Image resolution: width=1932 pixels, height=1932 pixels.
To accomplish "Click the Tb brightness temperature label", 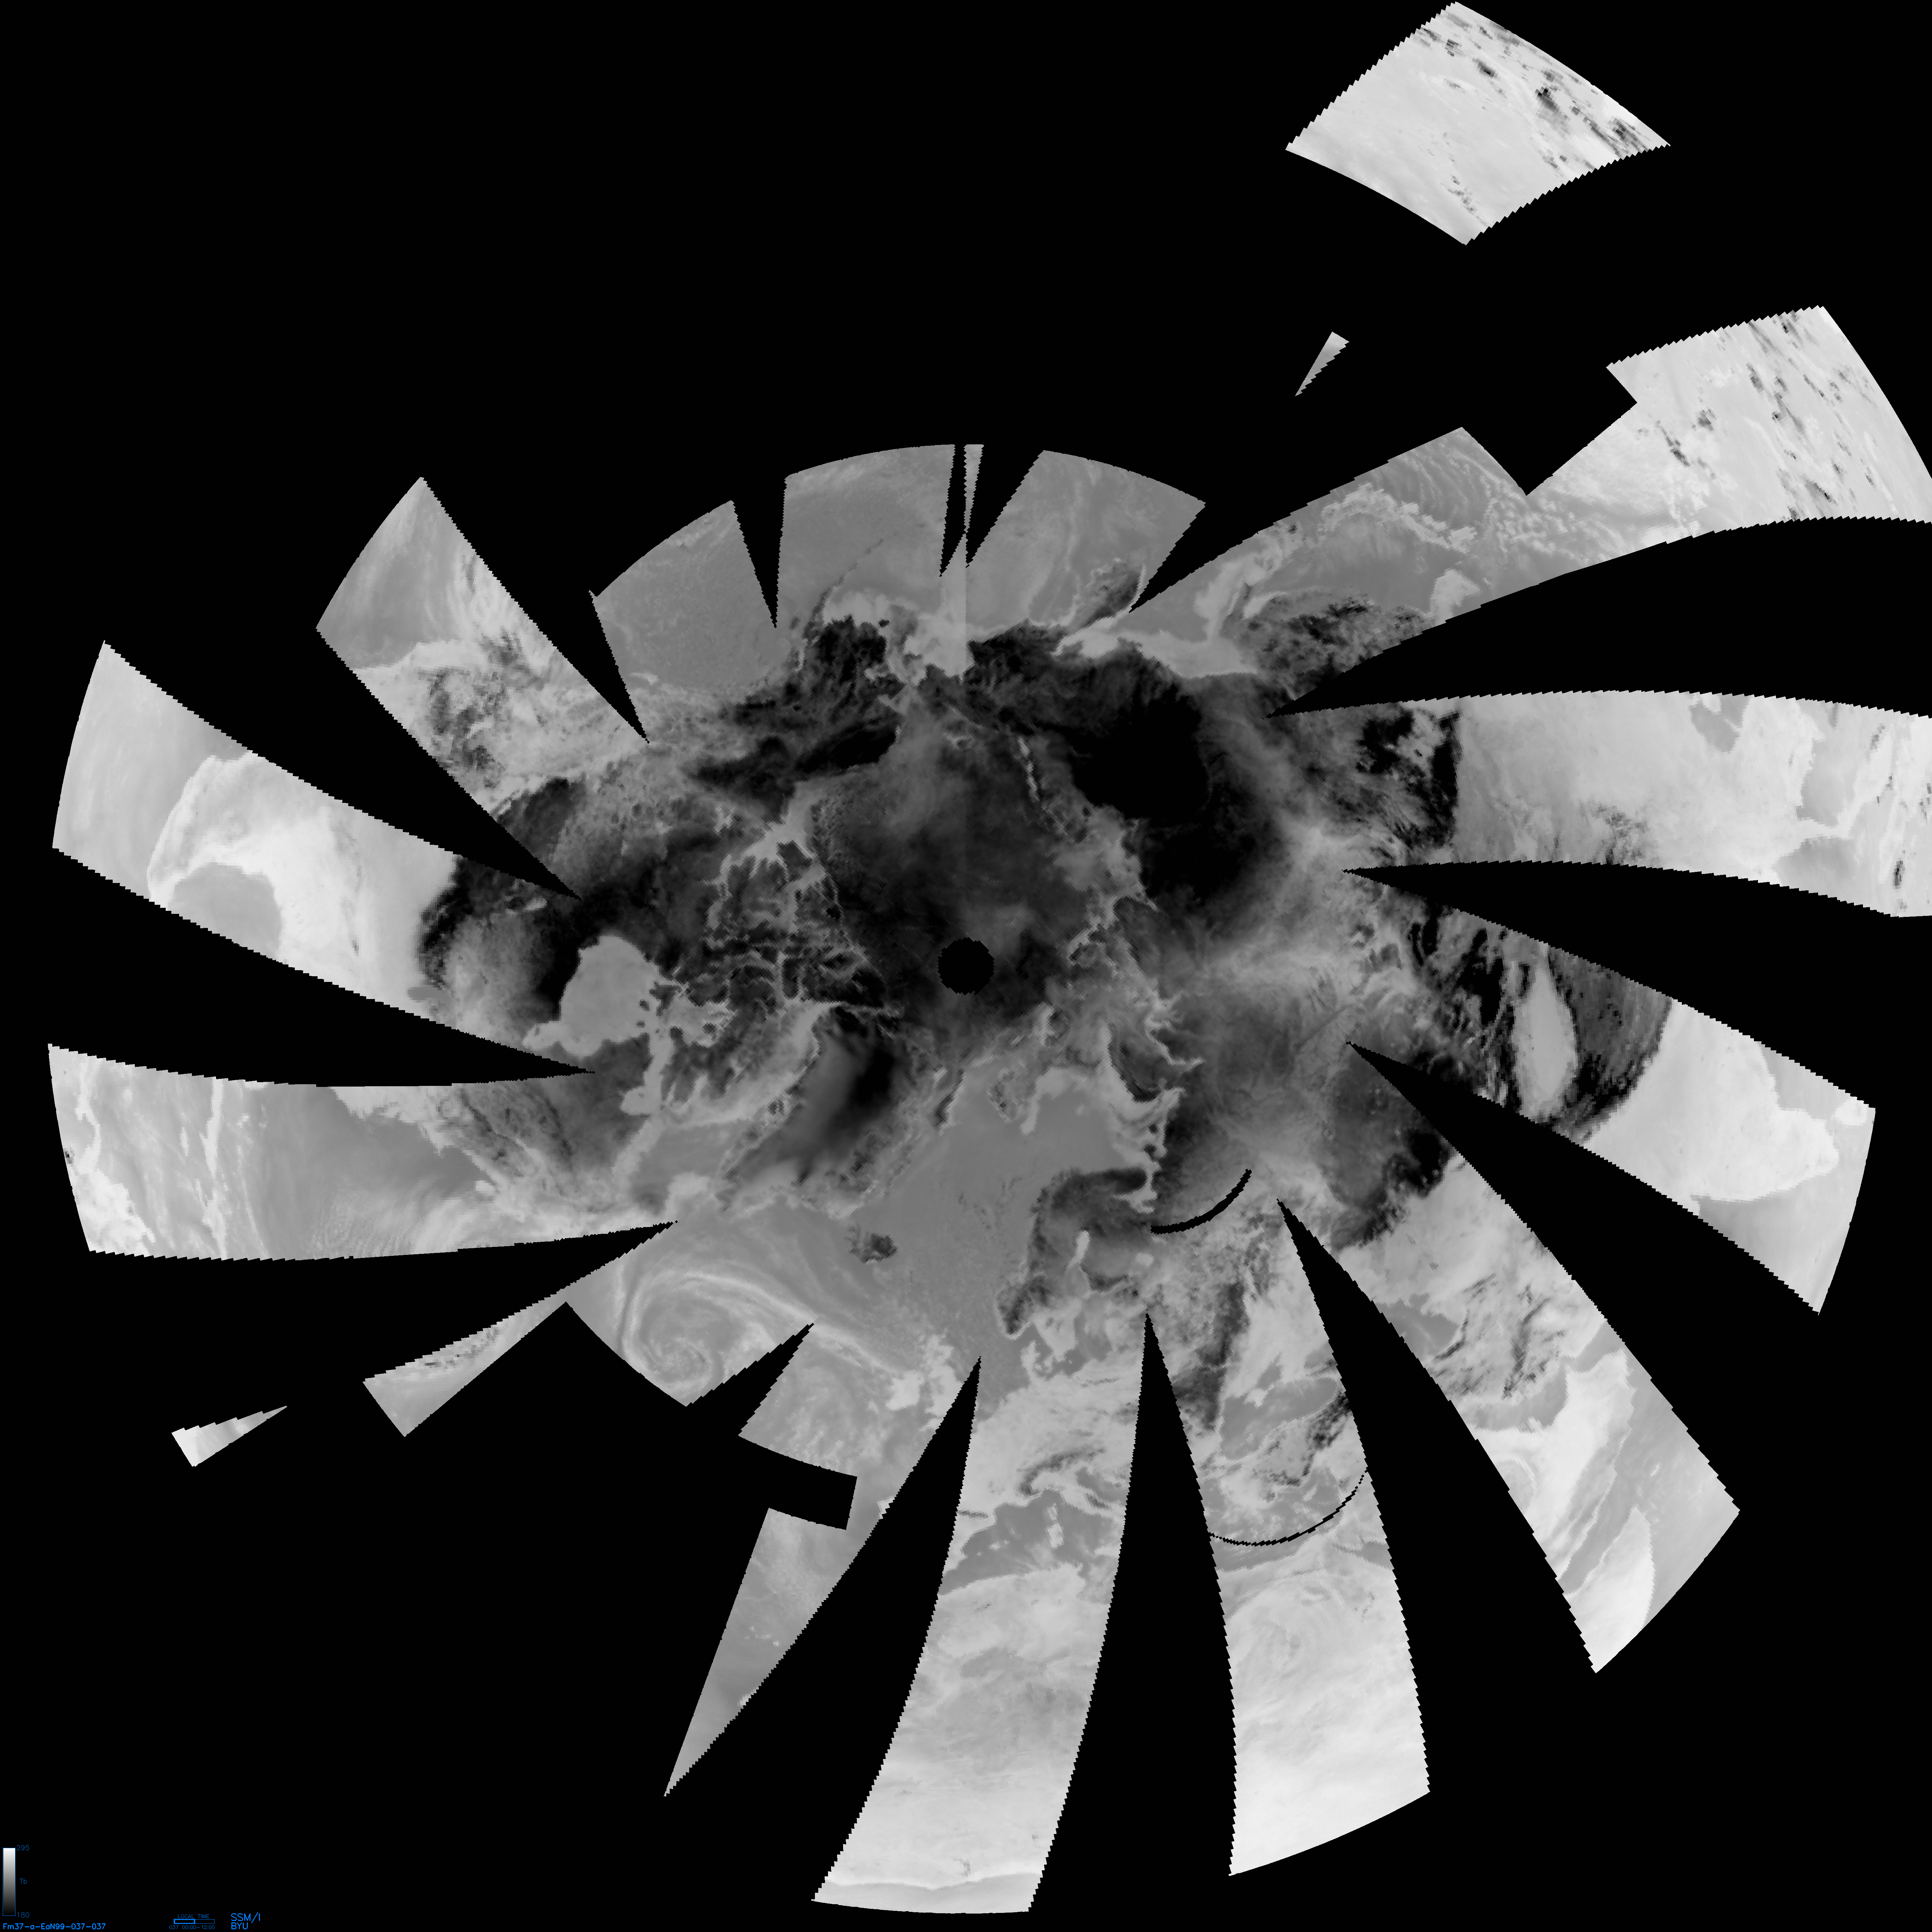I will coord(23,1881).
